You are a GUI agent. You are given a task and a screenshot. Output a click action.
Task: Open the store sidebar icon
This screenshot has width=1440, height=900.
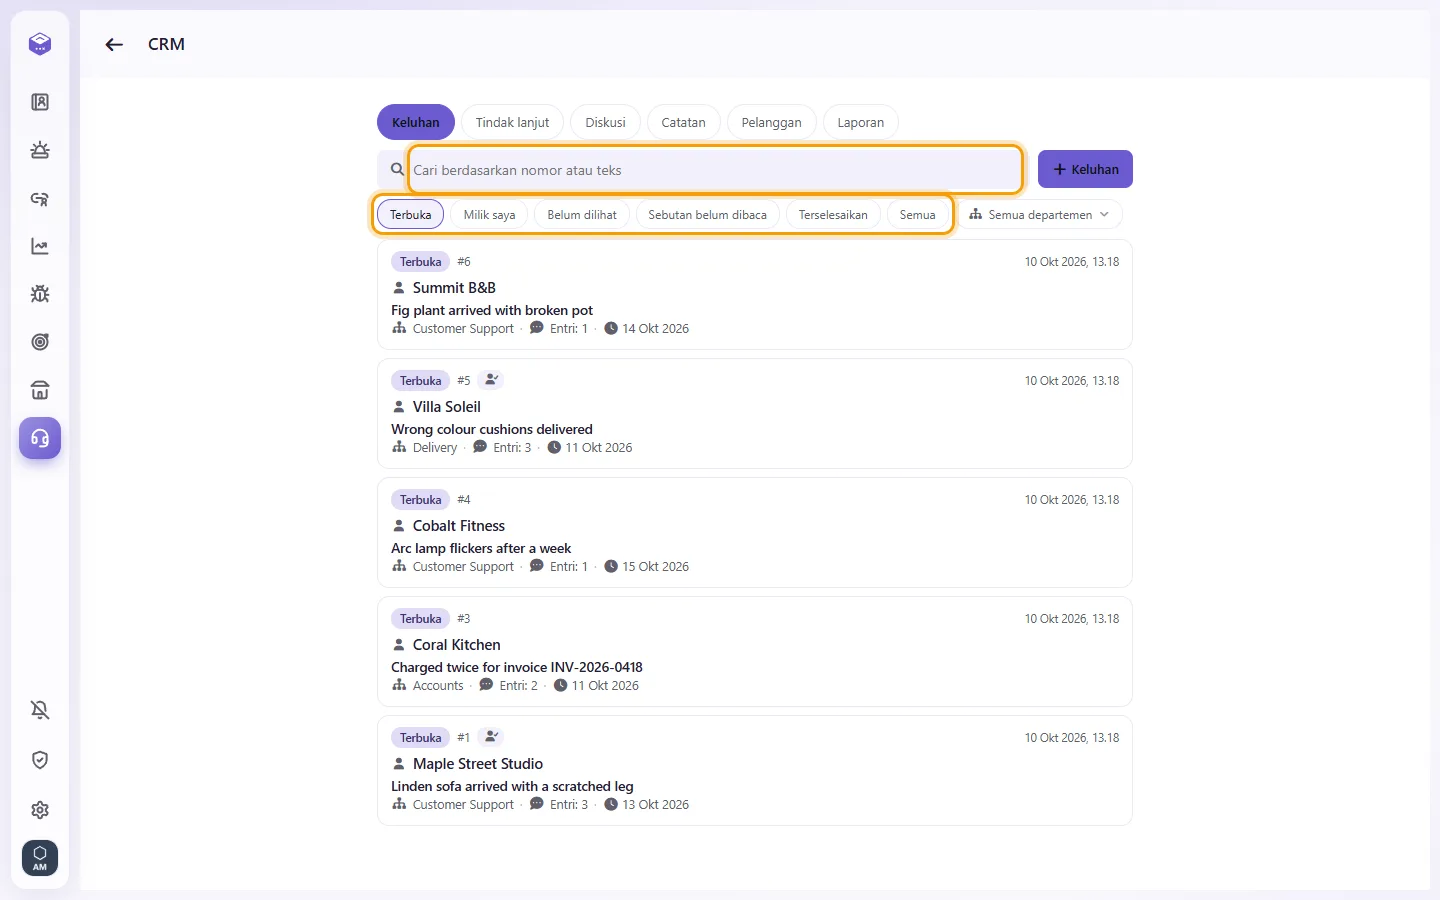point(40,390)
